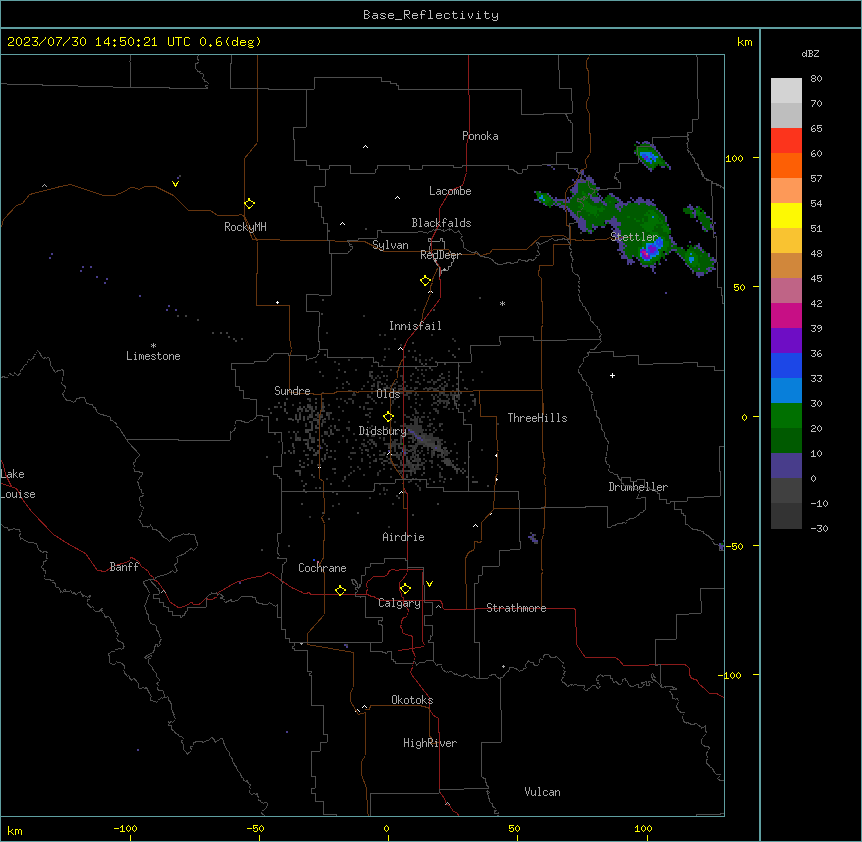Click the Vulcan town label

542,792
